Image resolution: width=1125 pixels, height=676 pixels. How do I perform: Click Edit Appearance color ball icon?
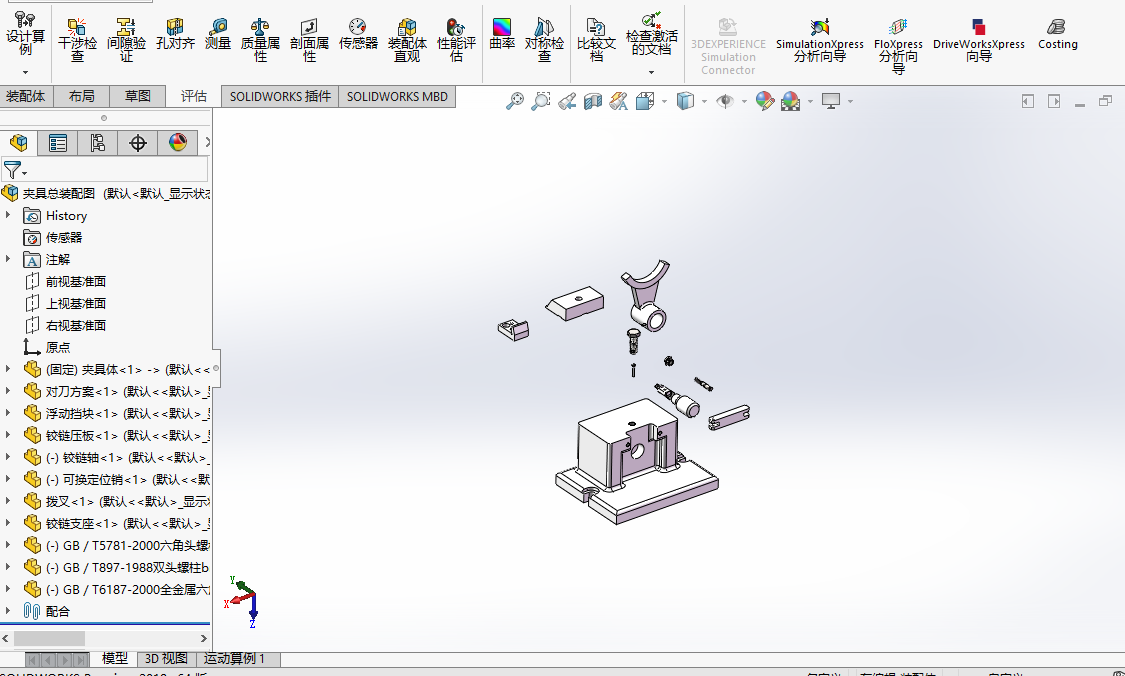765,101
